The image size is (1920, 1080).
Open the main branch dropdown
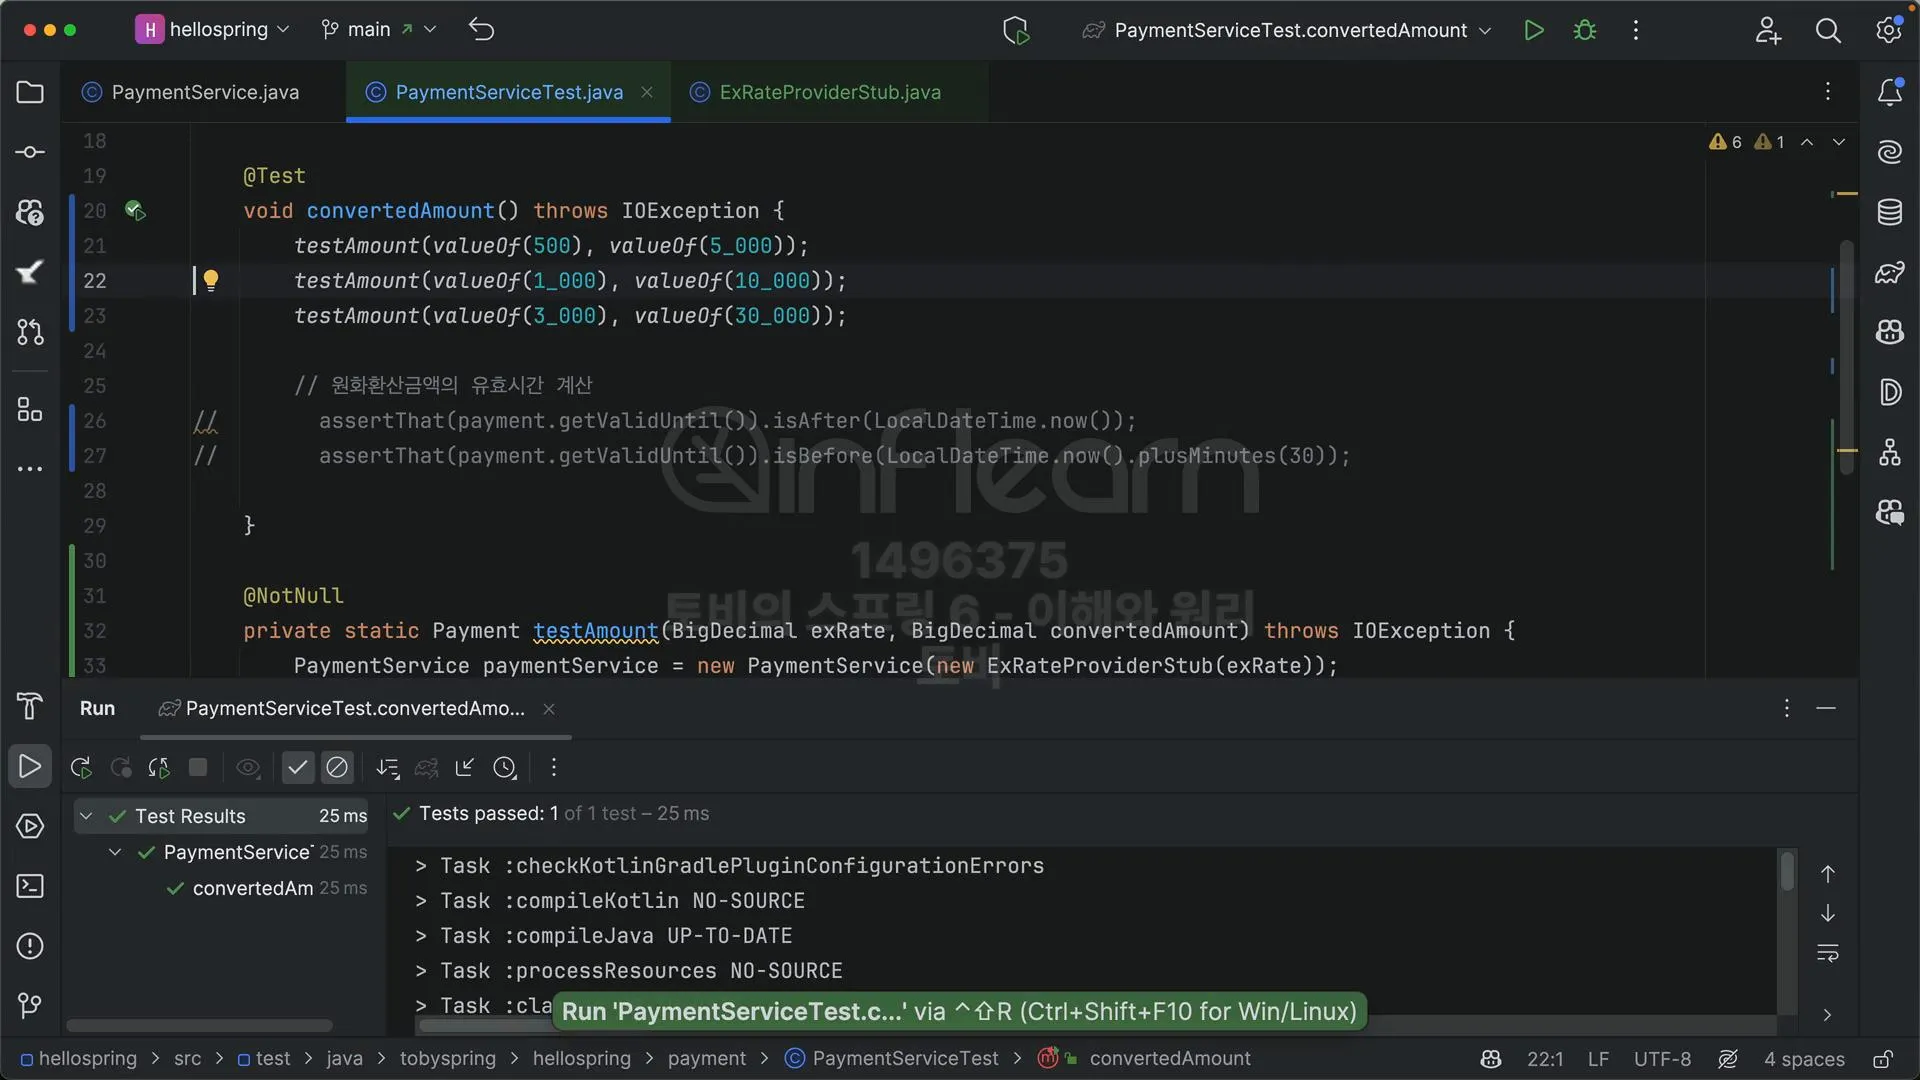[x=378, y=30]
